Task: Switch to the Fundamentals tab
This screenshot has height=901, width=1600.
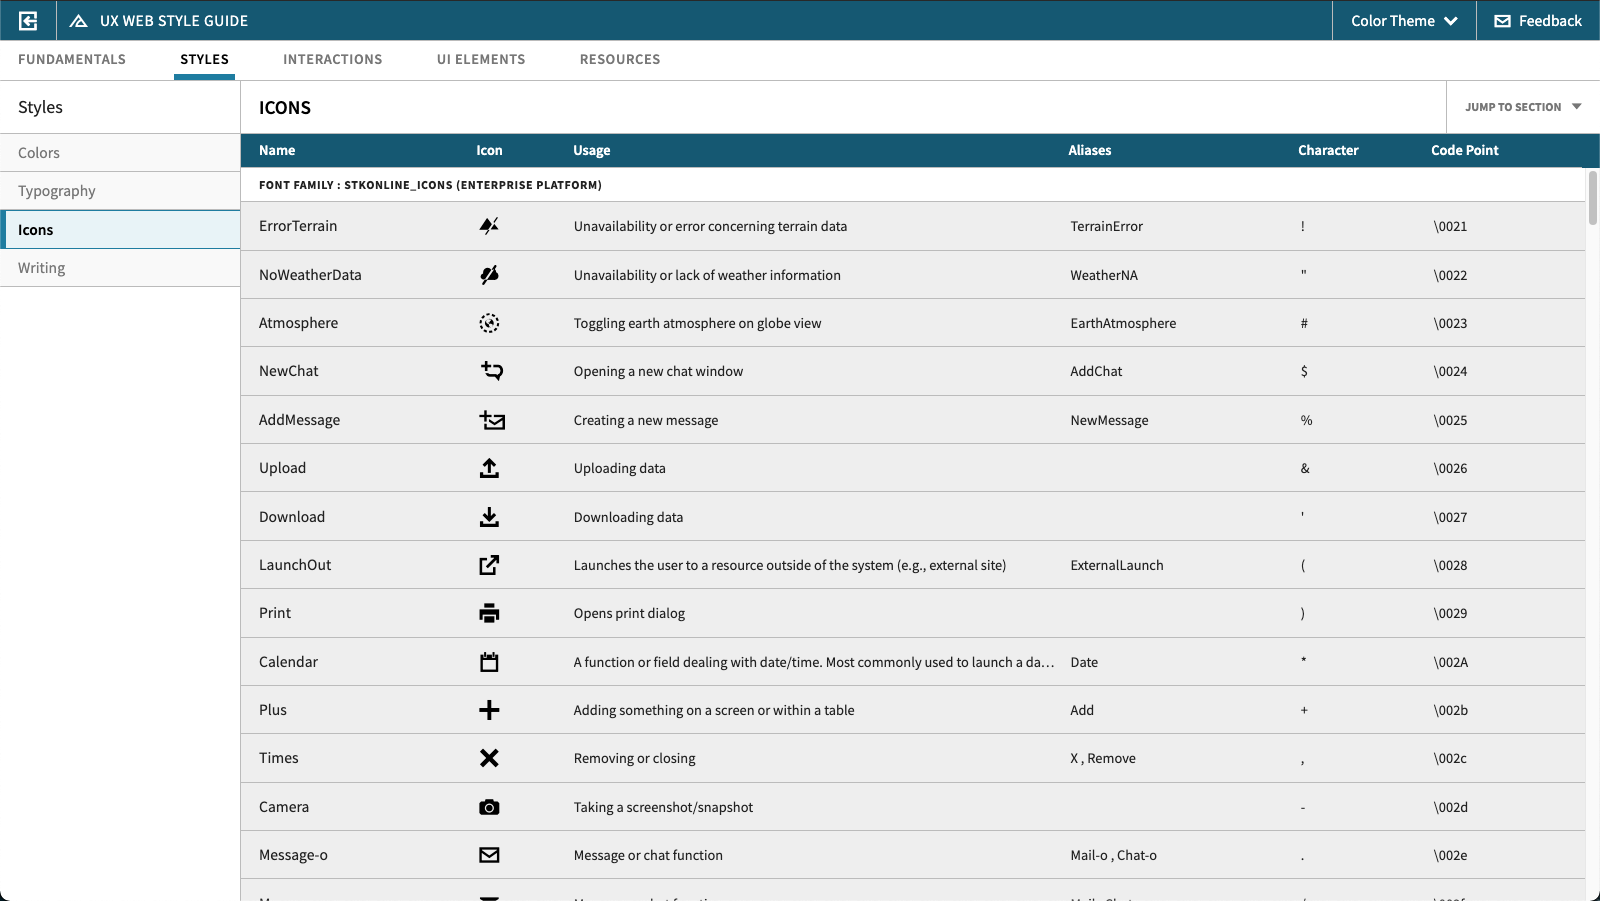Action: tap(72, 59)
